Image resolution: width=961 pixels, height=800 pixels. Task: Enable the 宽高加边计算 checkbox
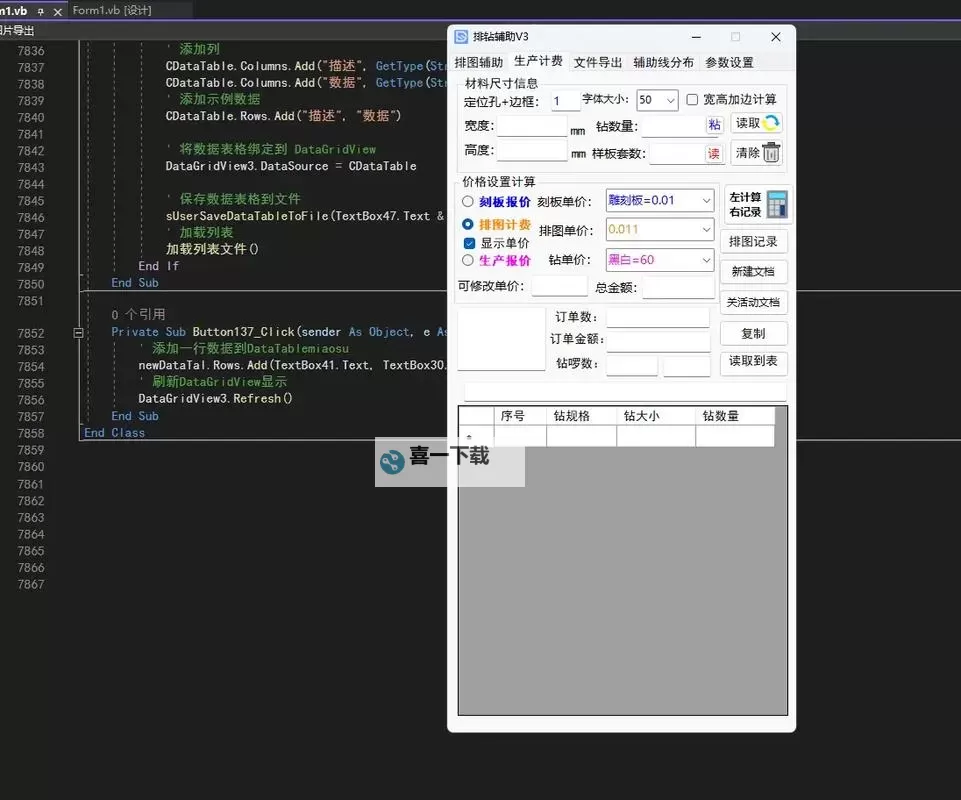690,101
